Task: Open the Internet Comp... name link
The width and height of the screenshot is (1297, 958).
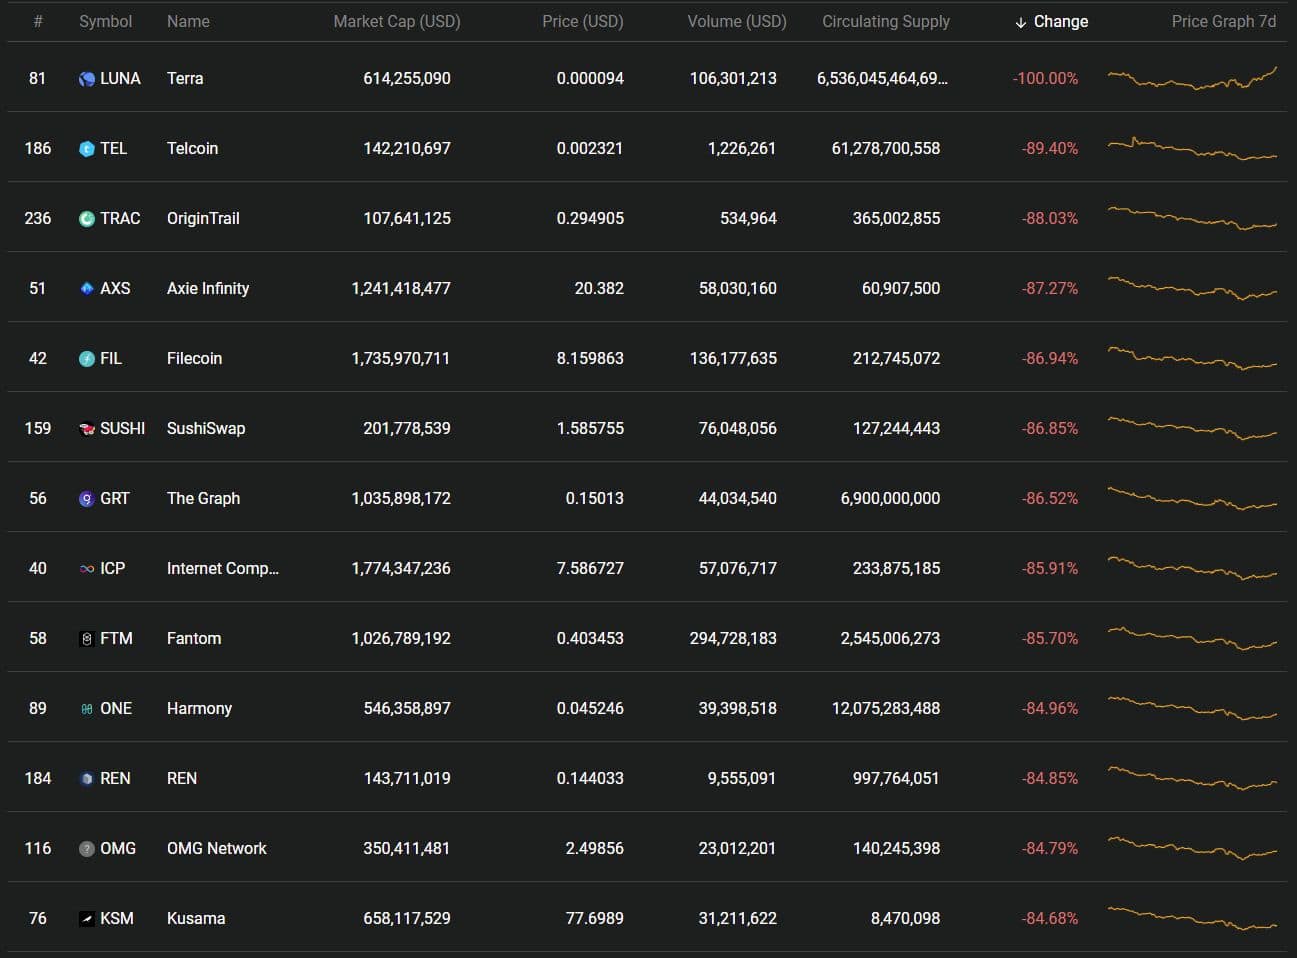Action: [x=223, y=568]
